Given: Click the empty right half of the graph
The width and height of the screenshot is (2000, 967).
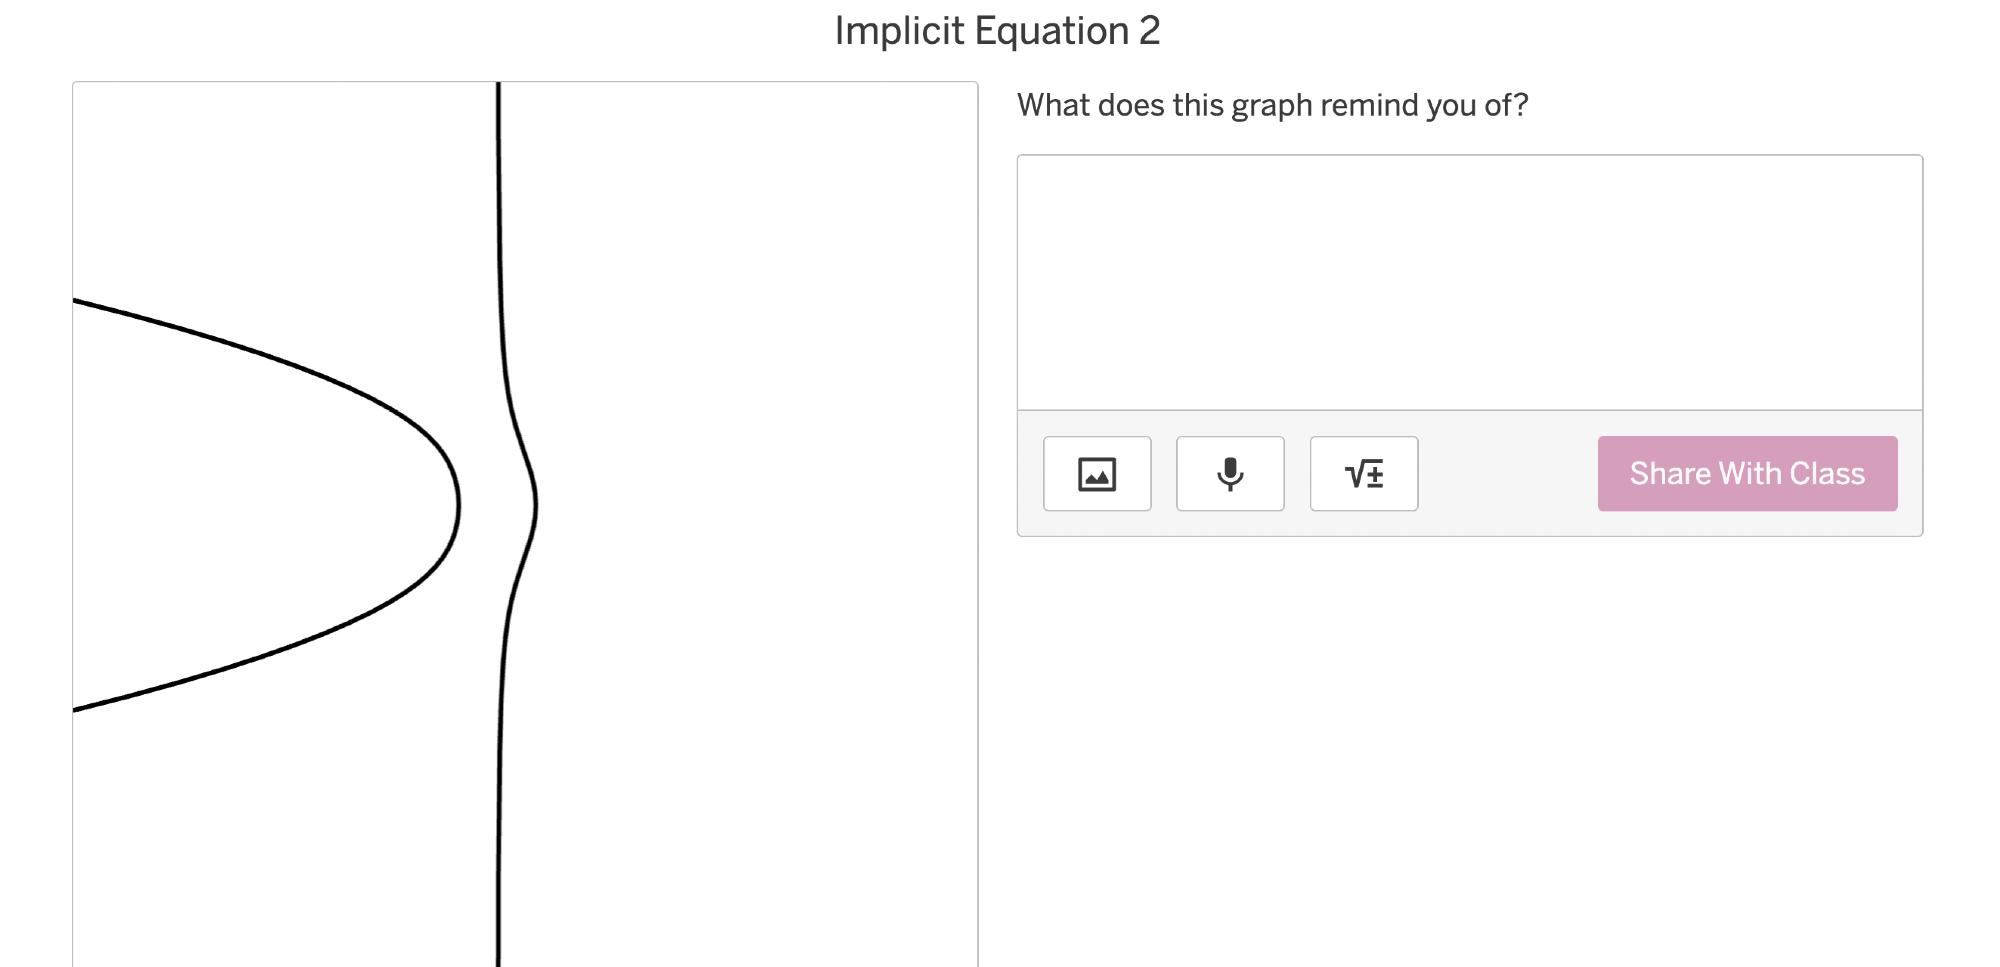Looking at the screenshot, I should coord(760,500).
